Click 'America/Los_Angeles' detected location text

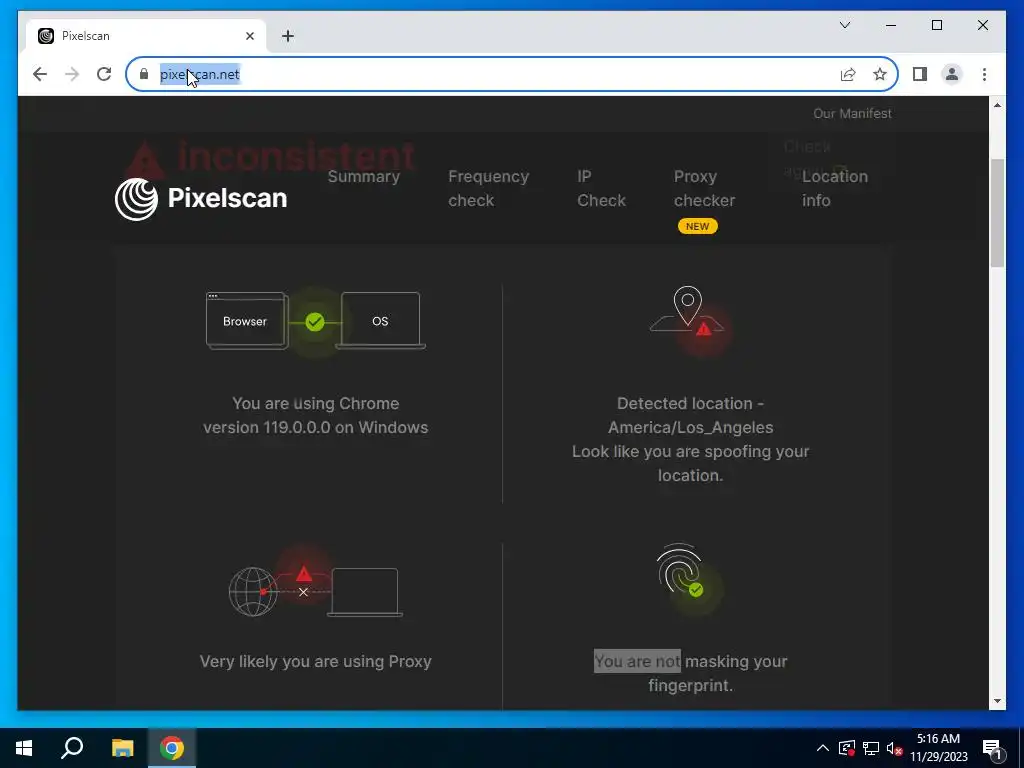[690, 428]
